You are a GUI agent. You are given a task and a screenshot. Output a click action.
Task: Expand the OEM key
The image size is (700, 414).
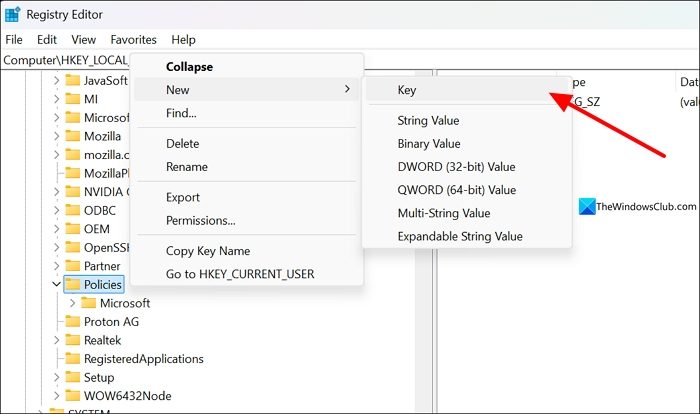click(56, 229)
